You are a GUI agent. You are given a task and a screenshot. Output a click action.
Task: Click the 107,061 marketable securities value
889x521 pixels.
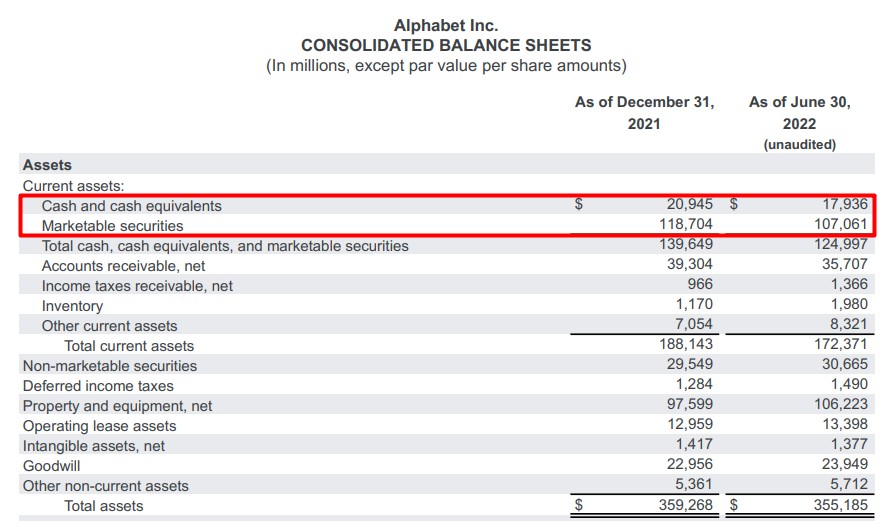[x=842, y=226]
